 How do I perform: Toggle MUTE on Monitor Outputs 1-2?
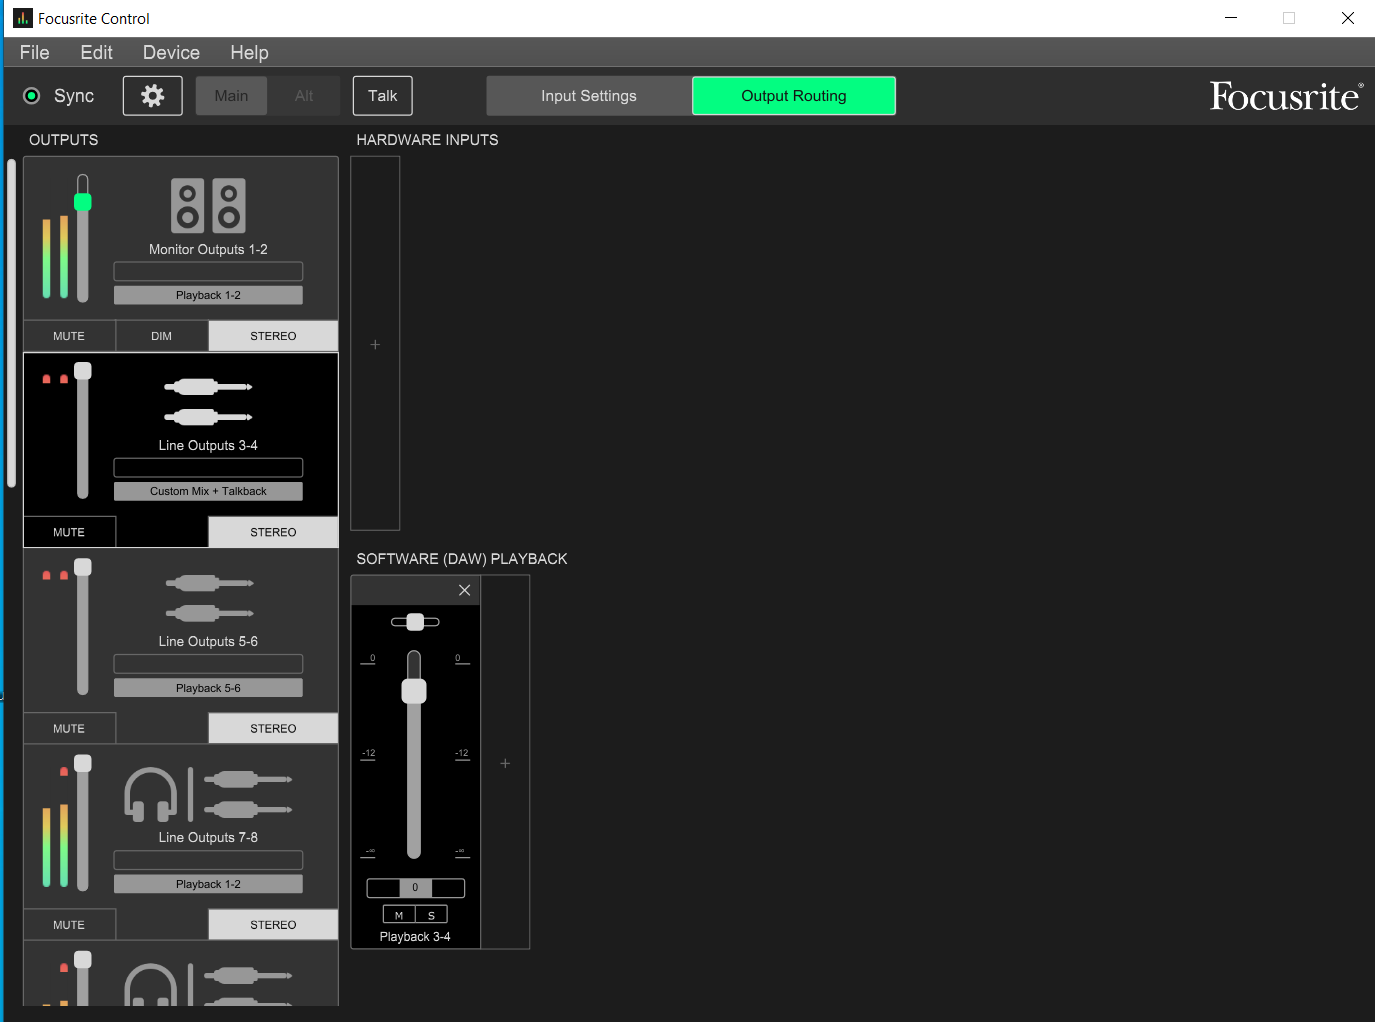(69, 336)
